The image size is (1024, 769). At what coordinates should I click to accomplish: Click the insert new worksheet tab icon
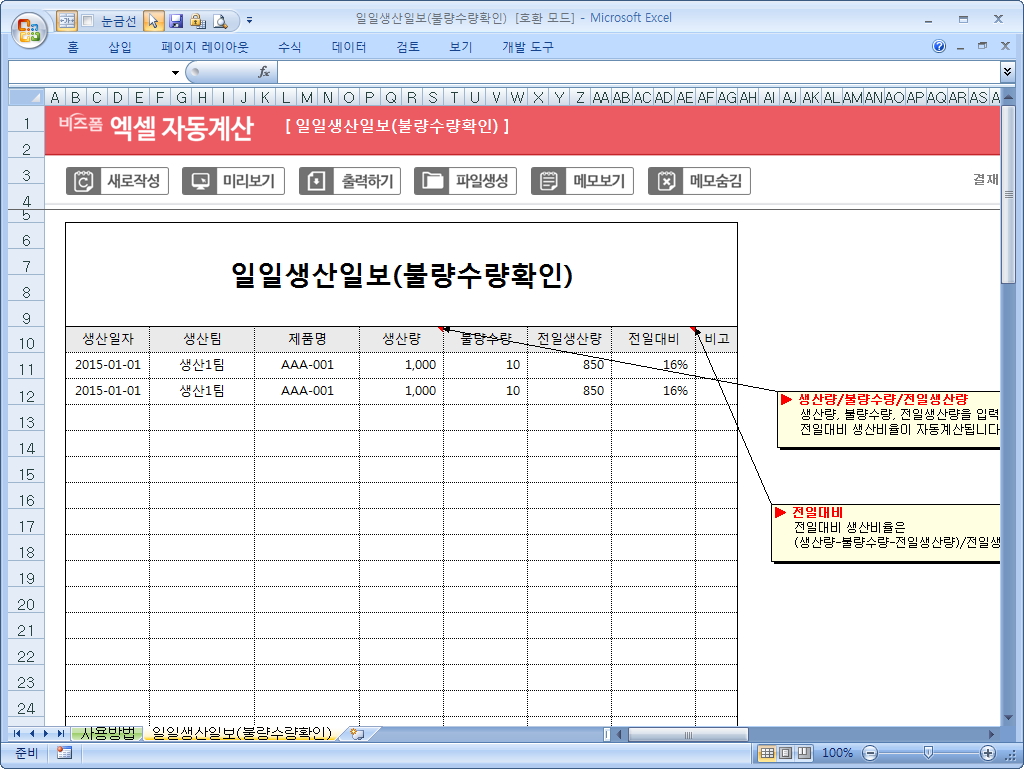pos(356,734)
